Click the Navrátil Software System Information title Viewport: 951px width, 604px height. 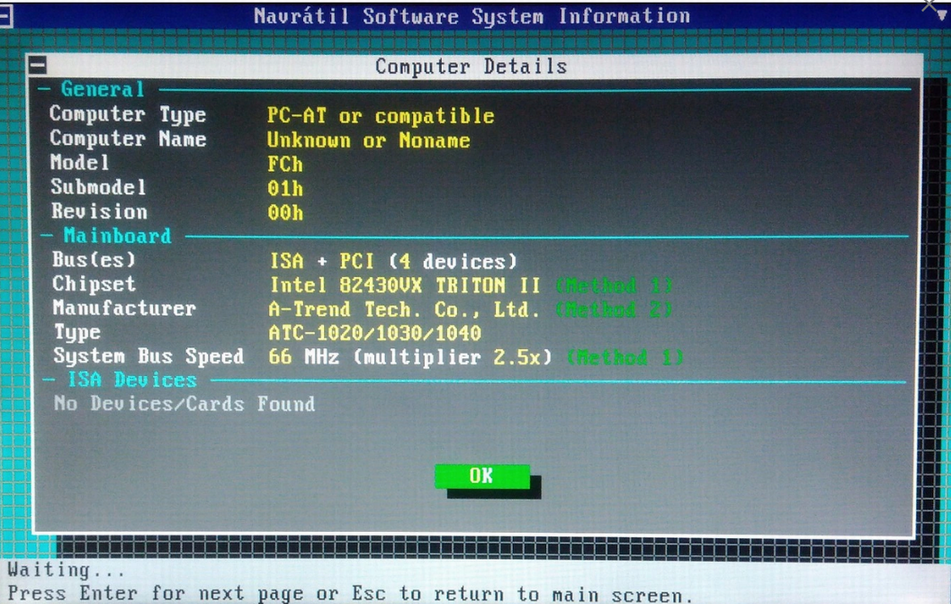[472, 16]
